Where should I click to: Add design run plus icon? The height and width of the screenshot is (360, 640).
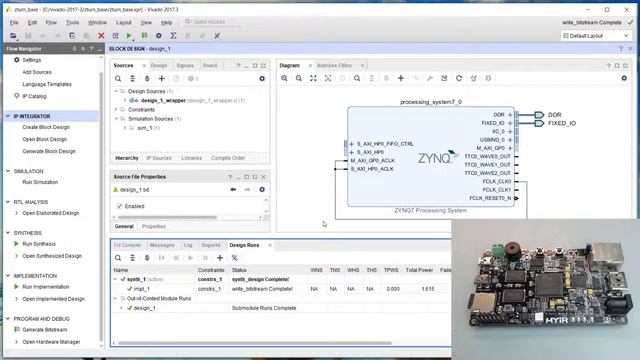(220, 258)
